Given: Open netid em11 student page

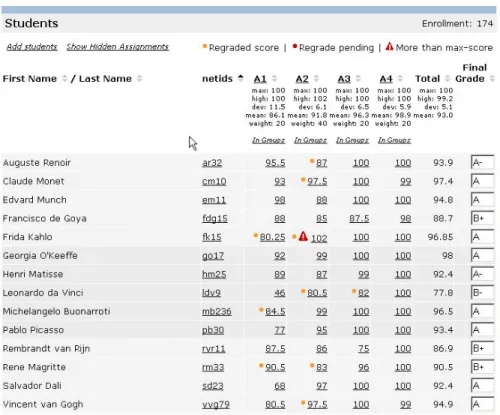Looking at the screenshot, I should click(x=214, y=200).
